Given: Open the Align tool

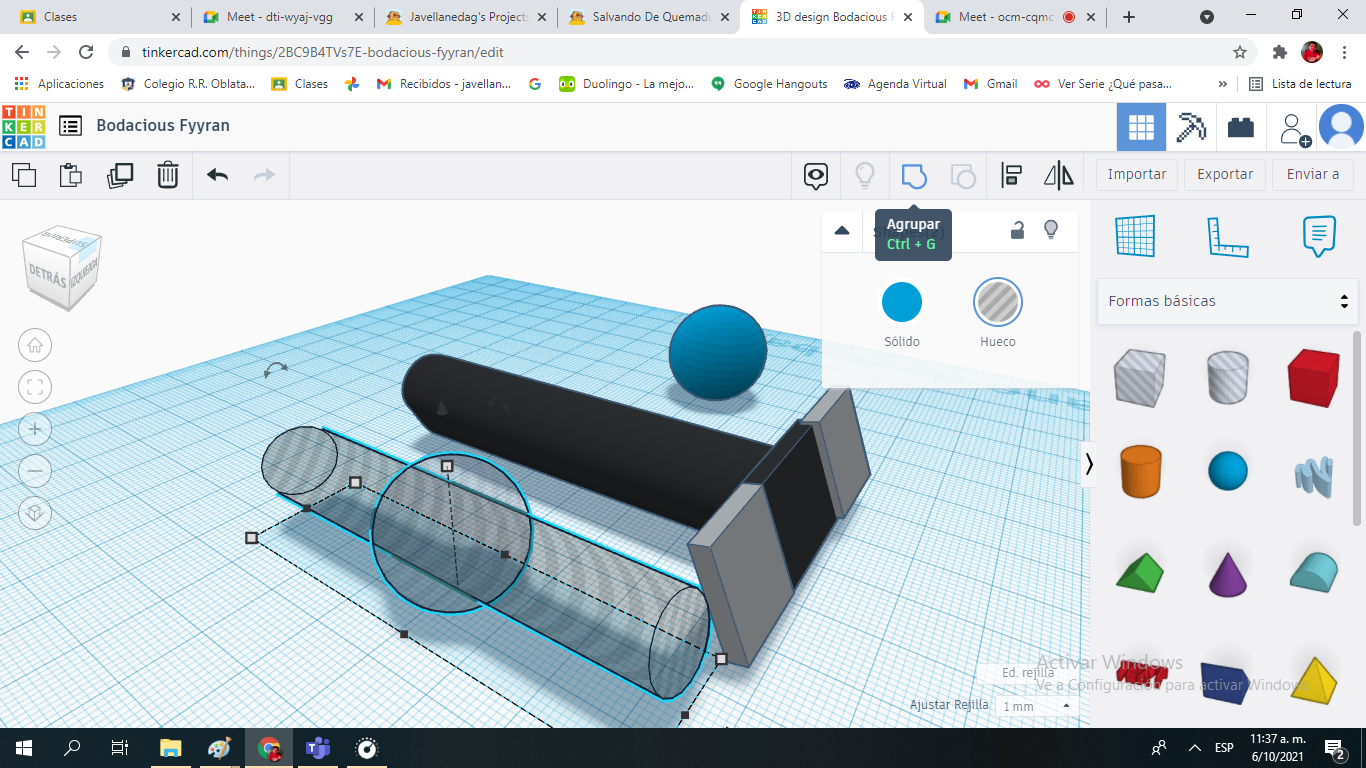Looking at the screenshot, I should tap(1012, 176).
